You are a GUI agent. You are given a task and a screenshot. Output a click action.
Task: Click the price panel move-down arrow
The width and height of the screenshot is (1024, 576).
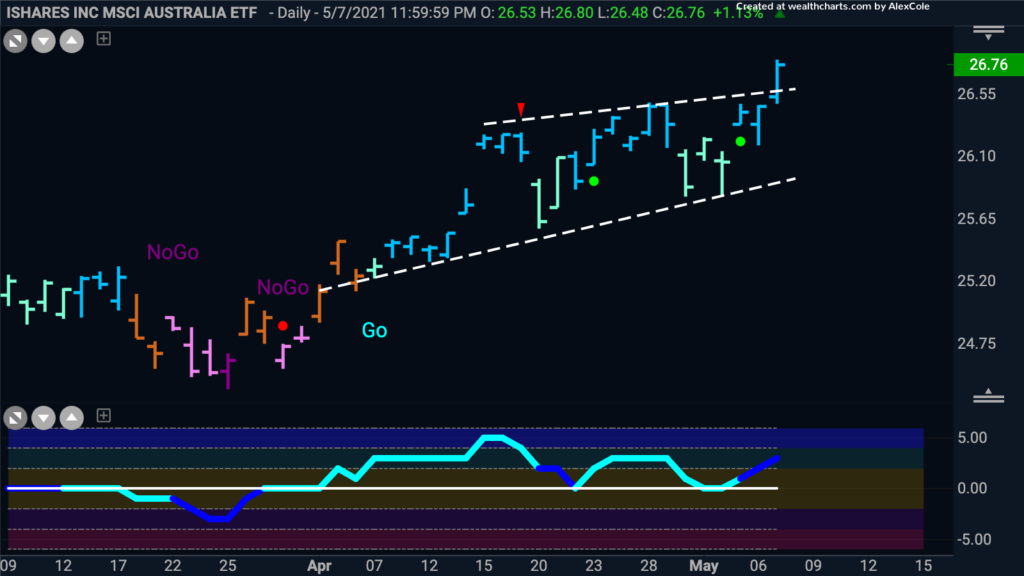click(44, 42)
